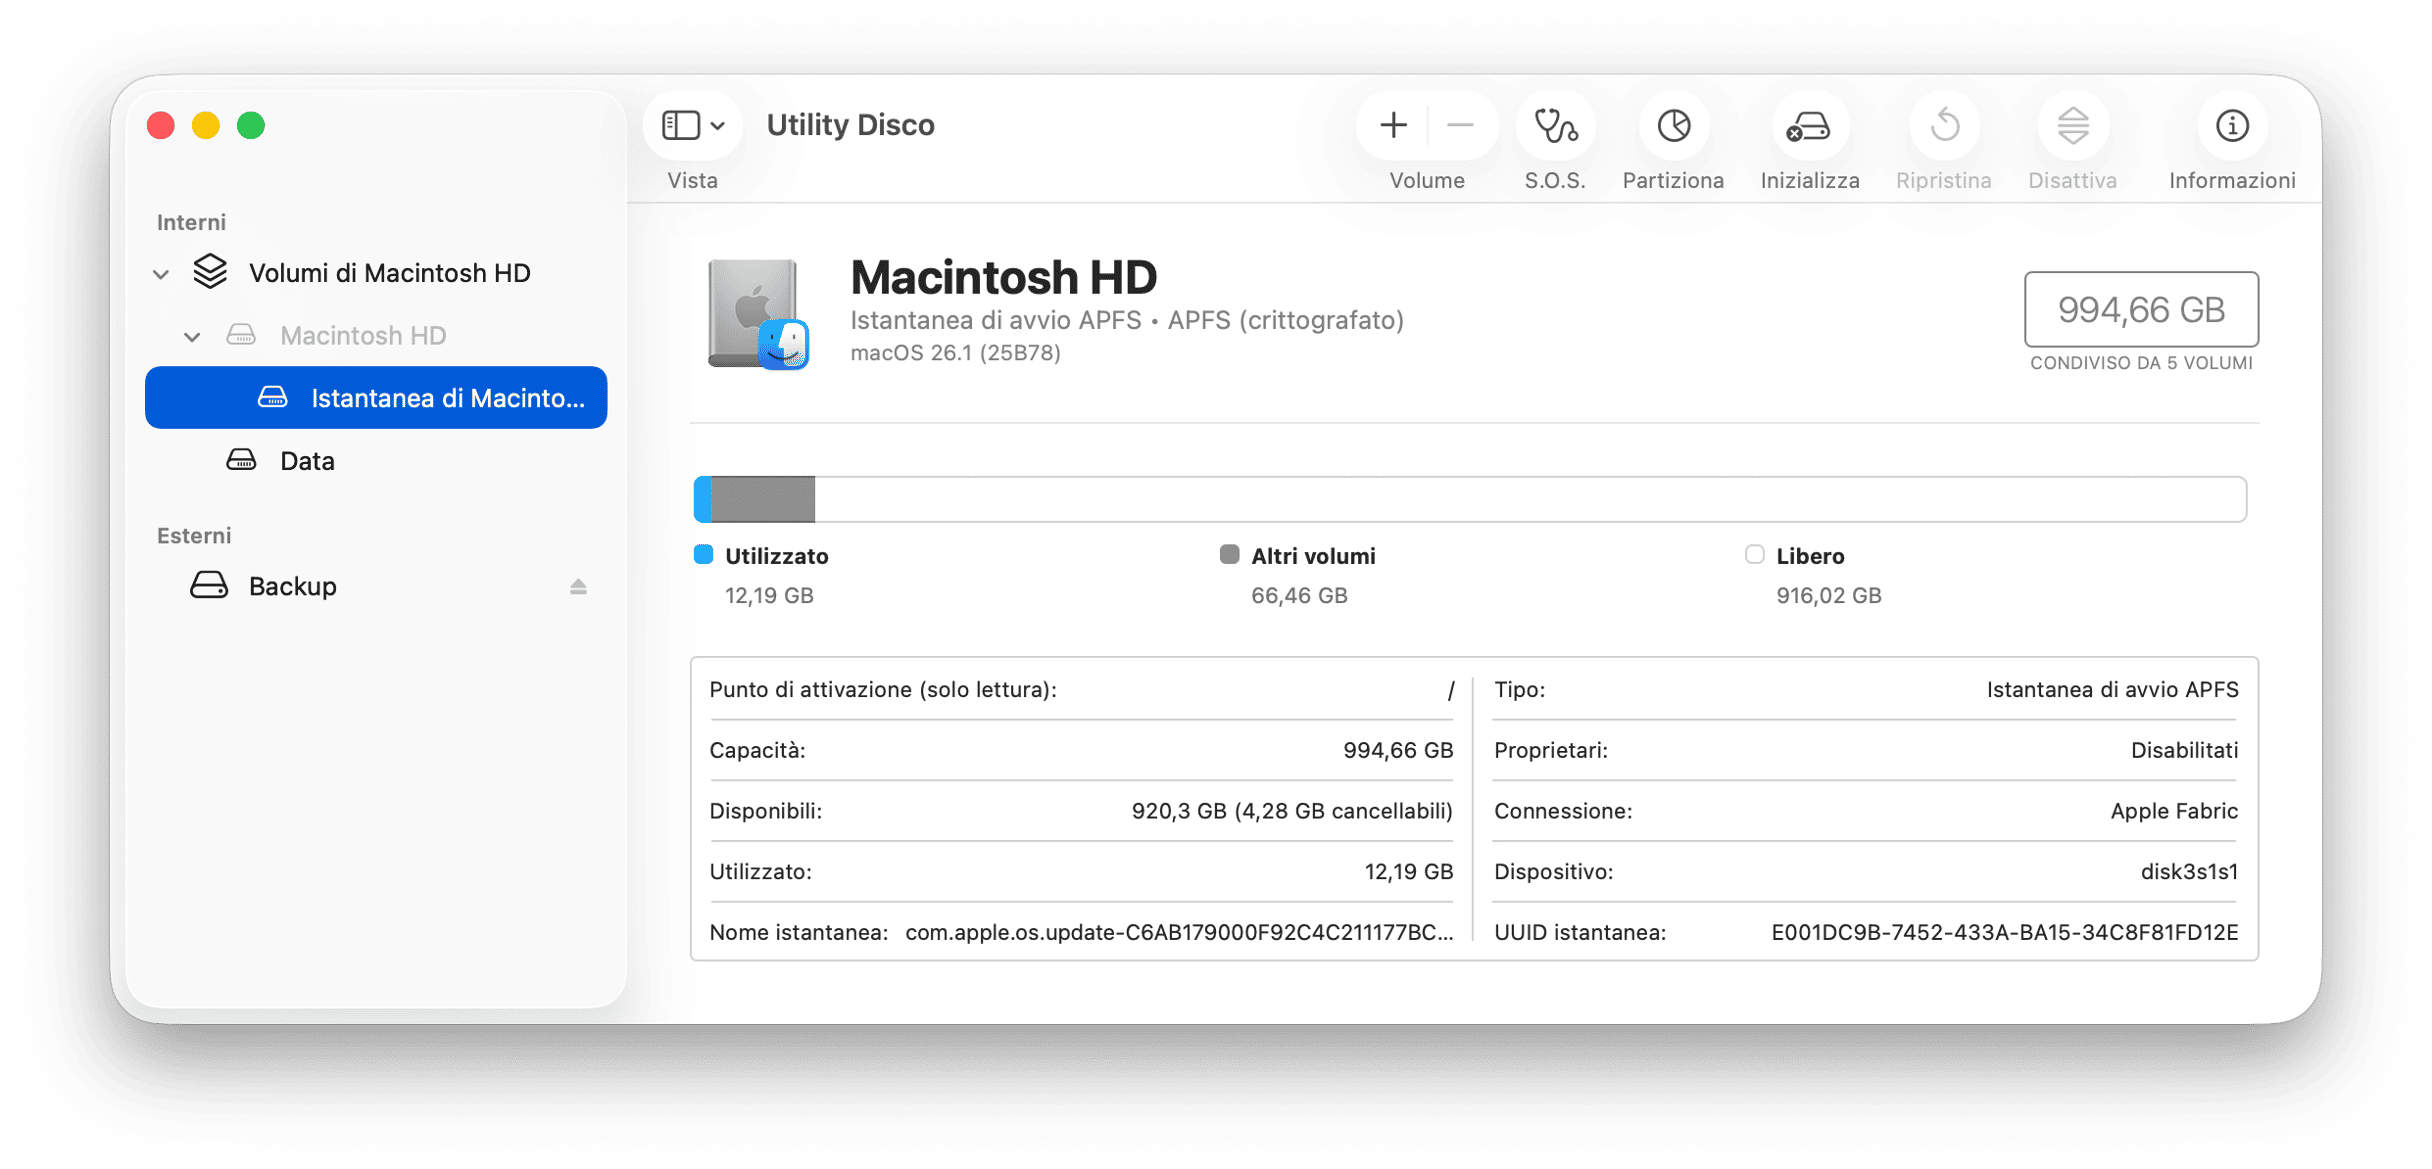2432x1169 pixels.
Task: Open the Informazioni info icon
Action: [2232, 126]
